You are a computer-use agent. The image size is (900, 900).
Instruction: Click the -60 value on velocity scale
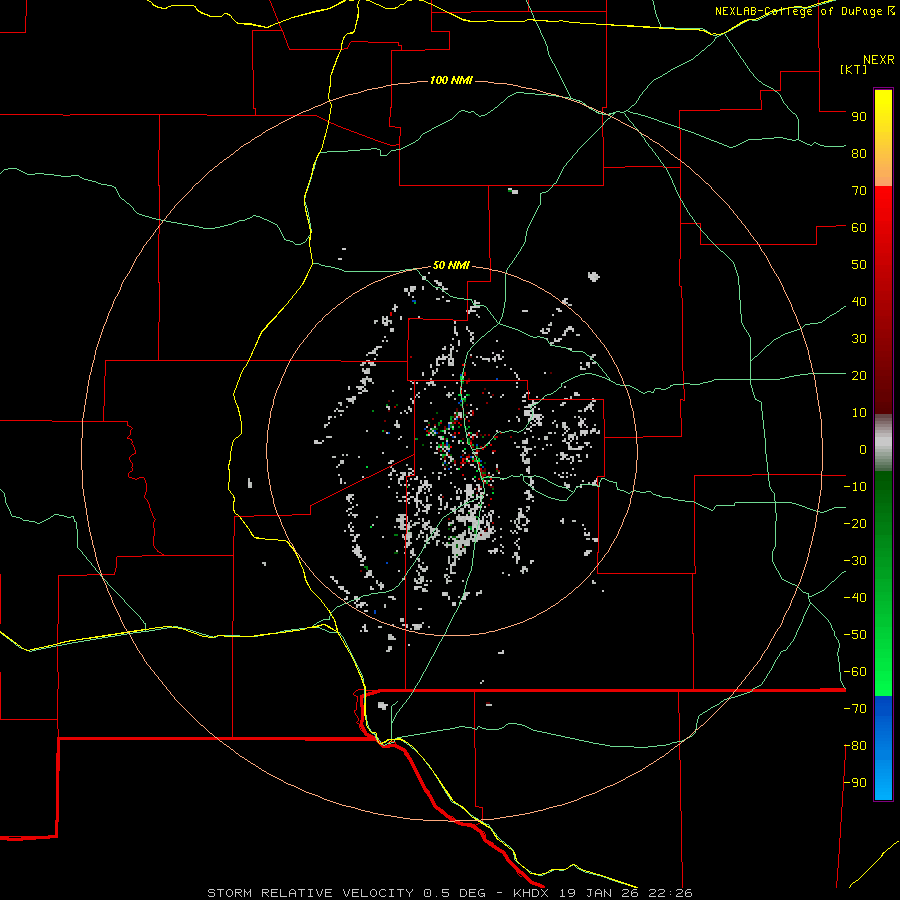855,672
